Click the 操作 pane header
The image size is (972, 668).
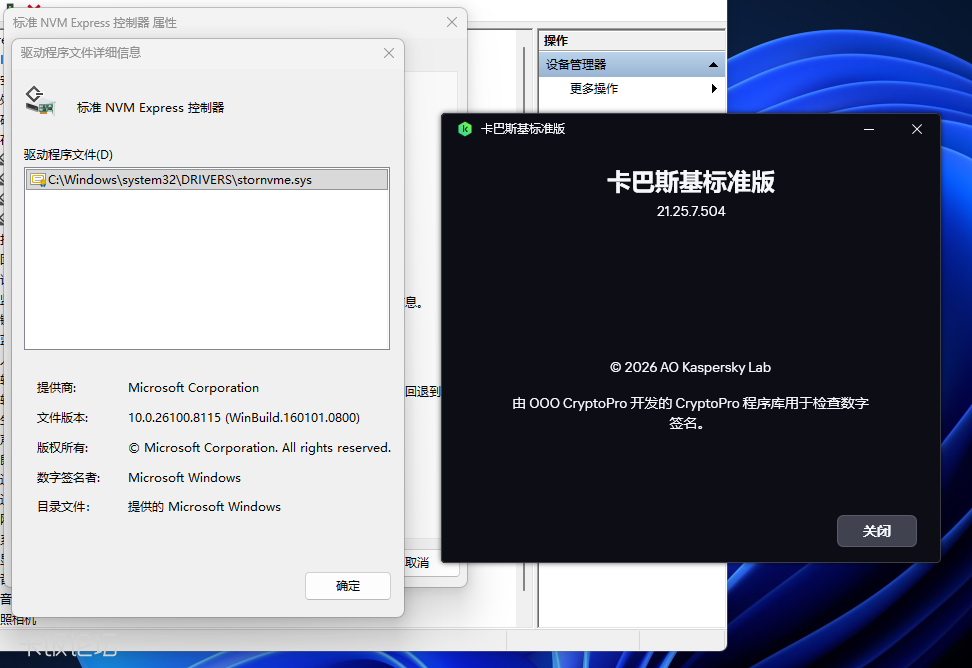[632, 41]
